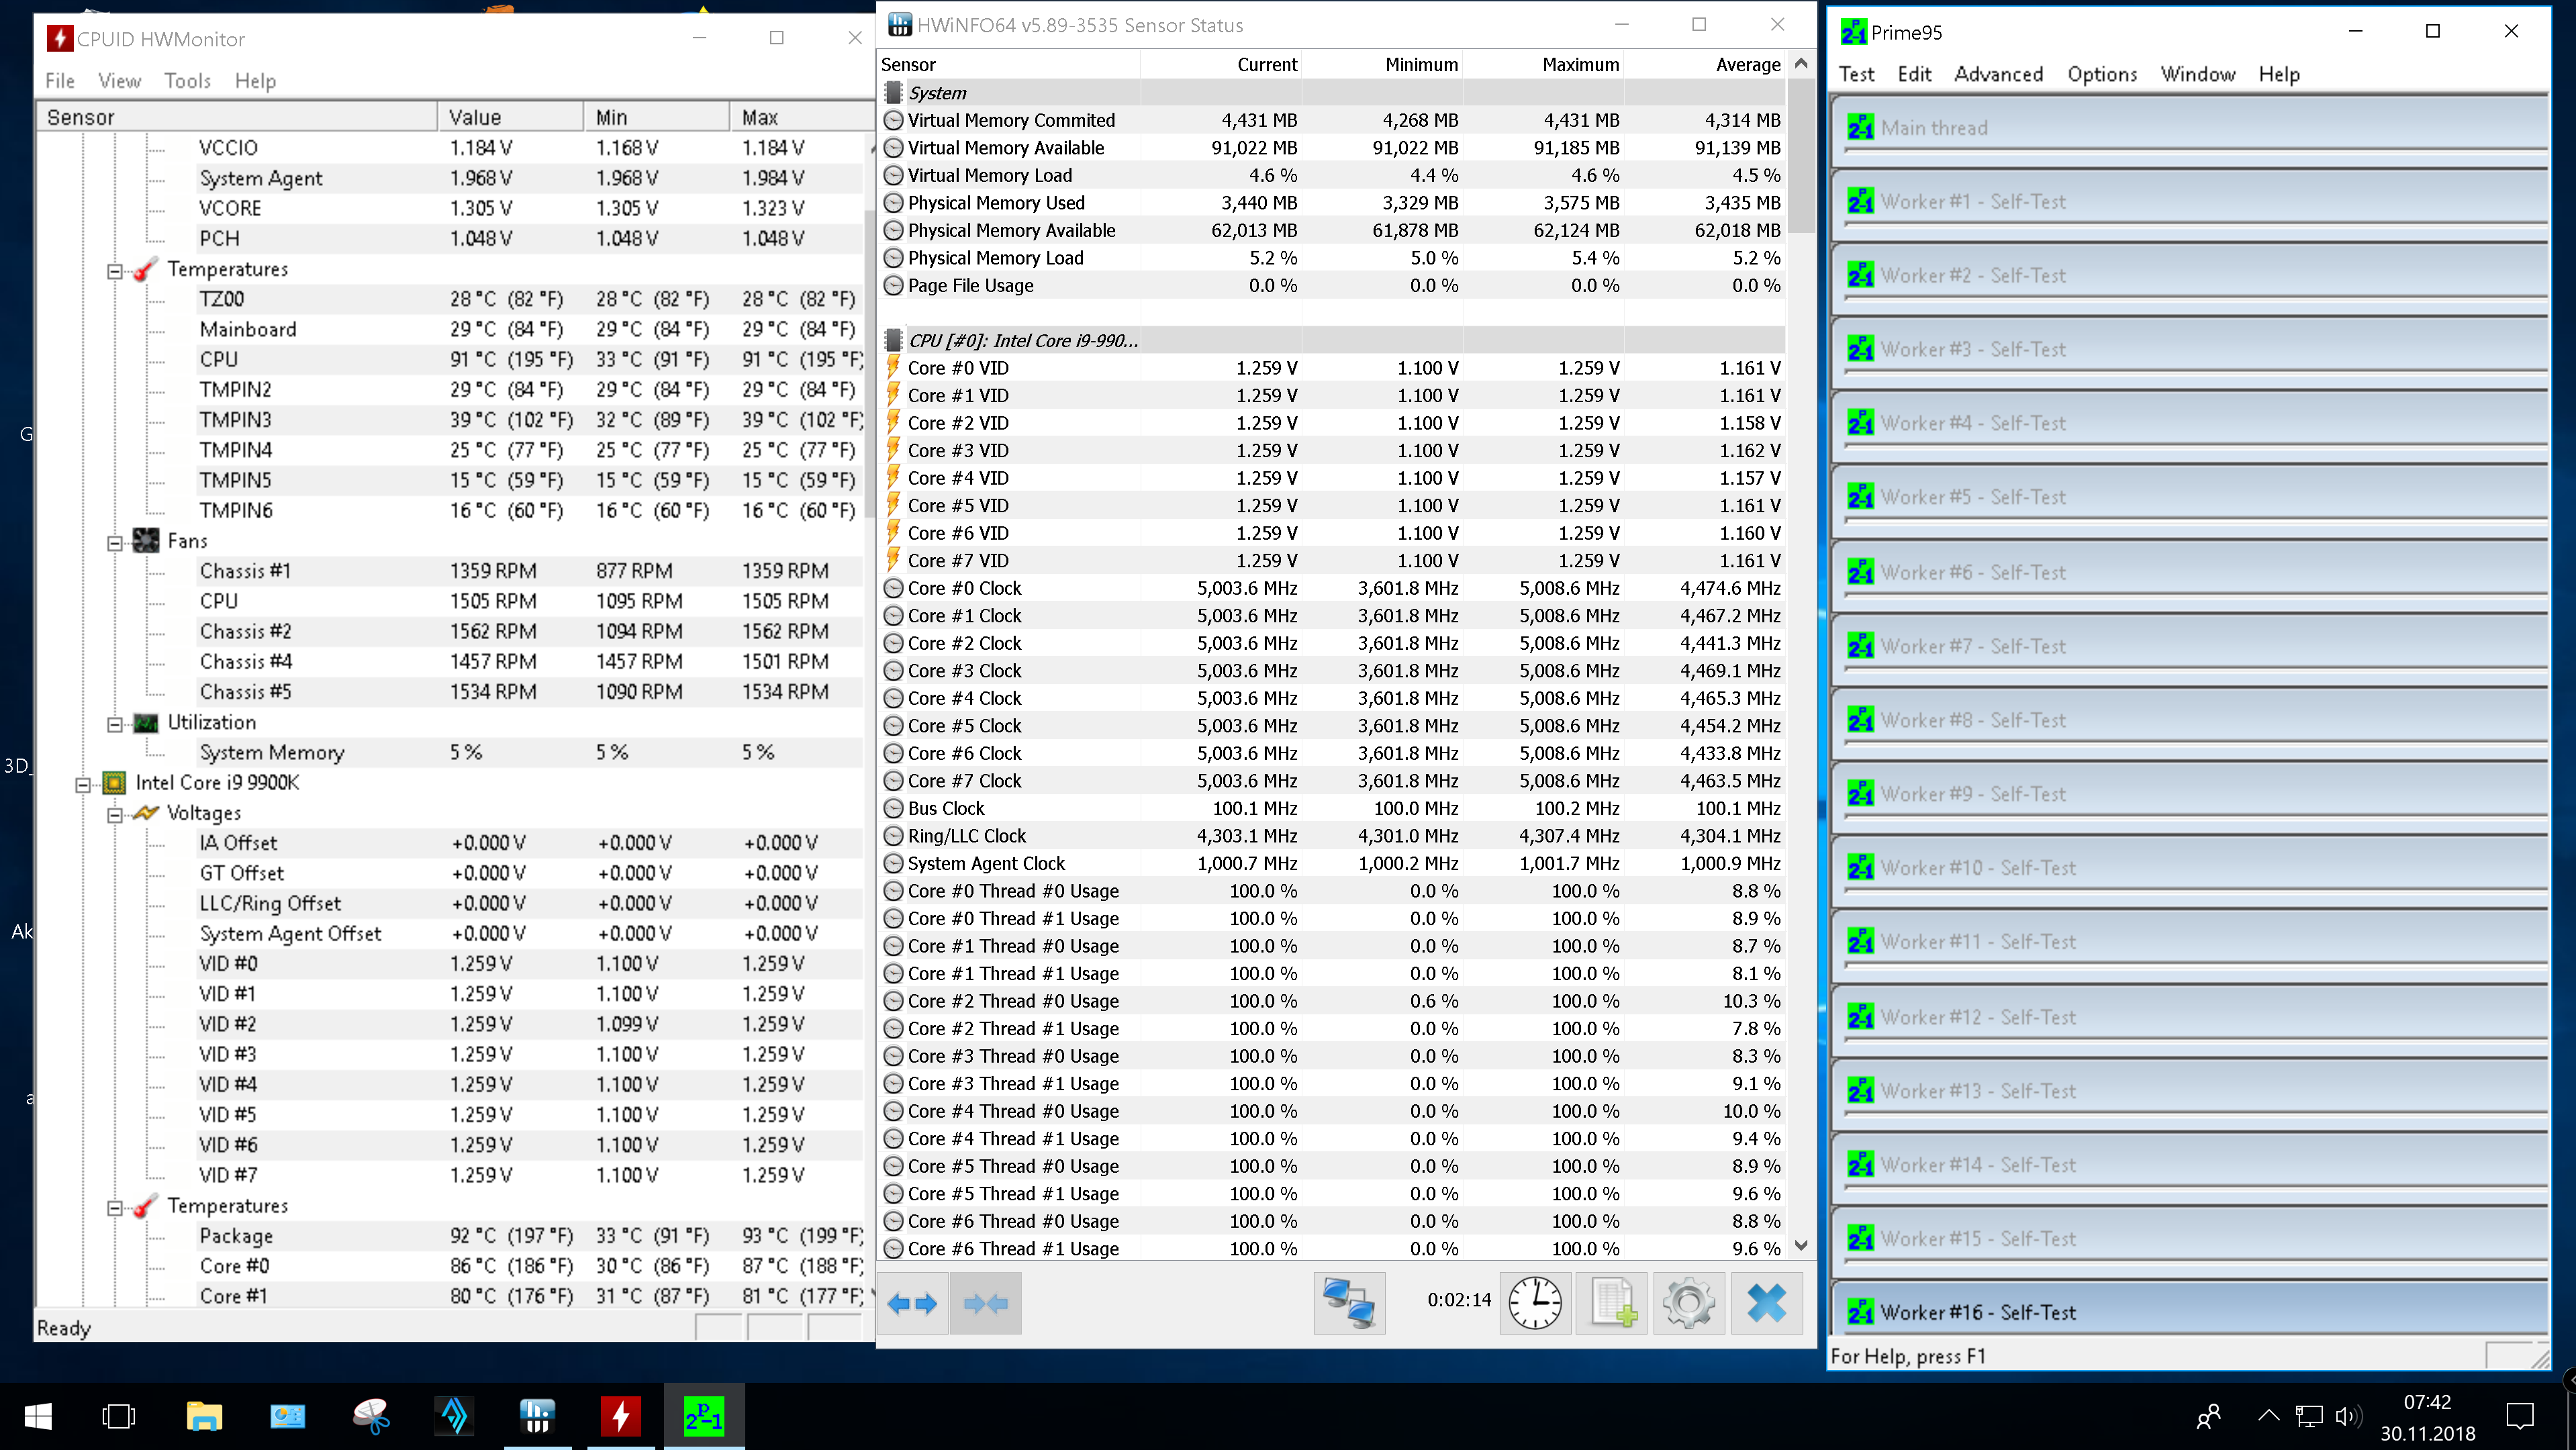The height and width of the screenshot is (1450, 2576).
Task: Reset HWiNFO elapsed time clock icon
Action: tap(1535, 1303)
